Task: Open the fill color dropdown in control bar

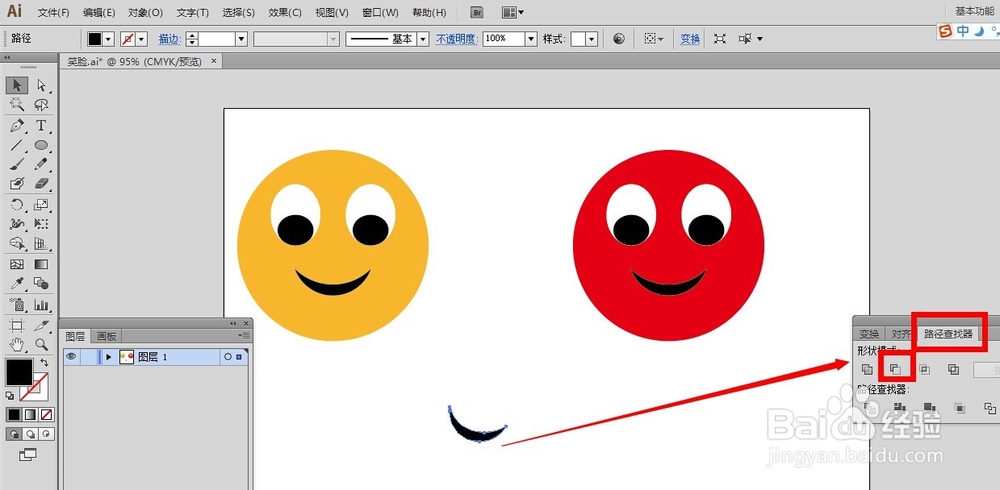Action: click(x=108, y=39)
